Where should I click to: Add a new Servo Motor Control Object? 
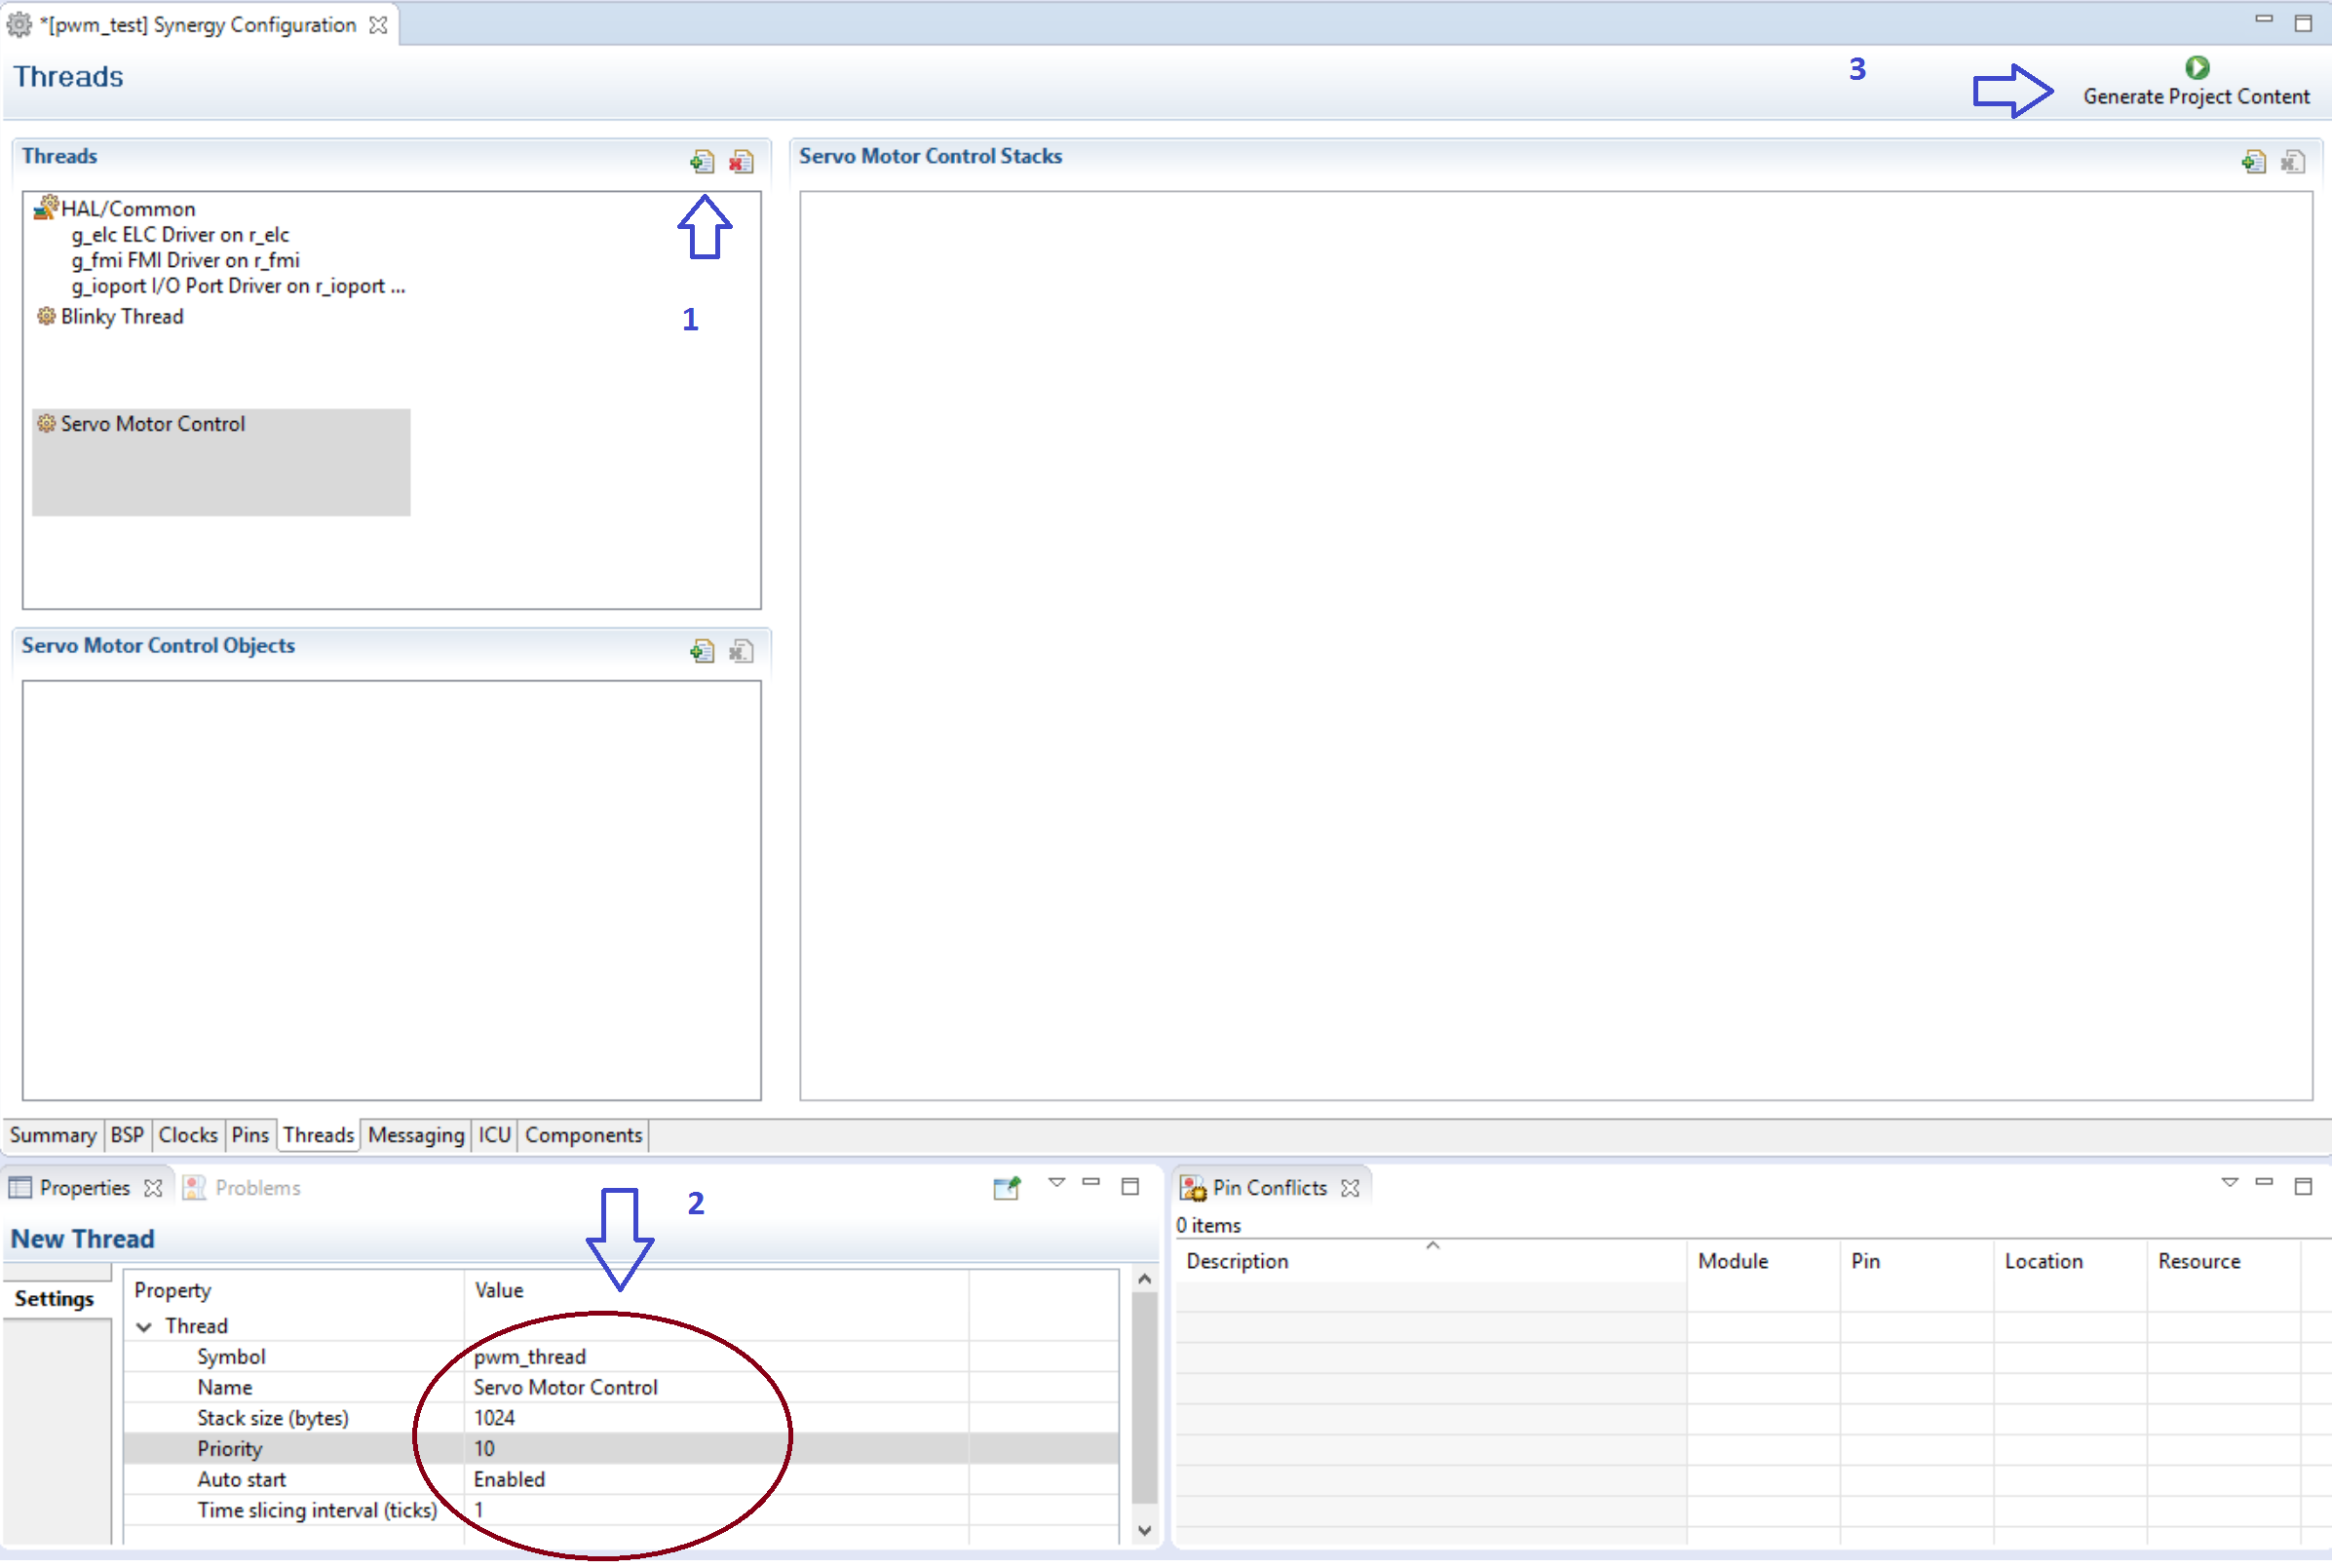coord(703,651)
